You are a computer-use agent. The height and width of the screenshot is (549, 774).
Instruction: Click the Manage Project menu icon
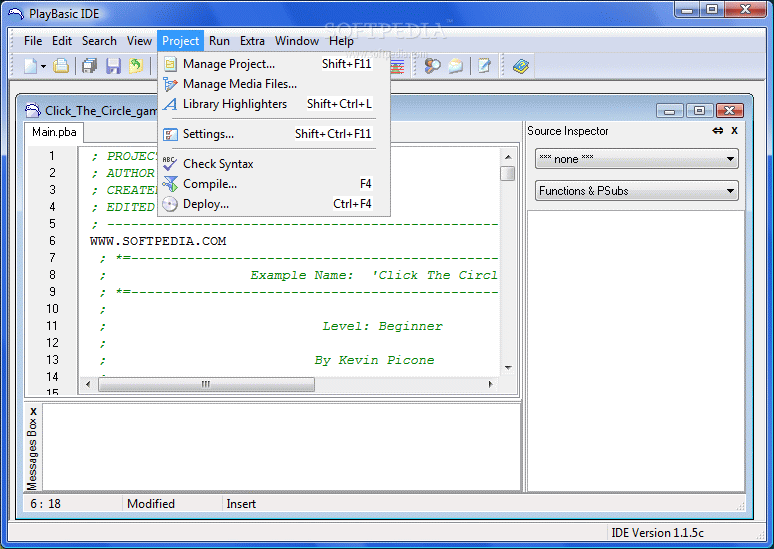click(x=170, y=64)
